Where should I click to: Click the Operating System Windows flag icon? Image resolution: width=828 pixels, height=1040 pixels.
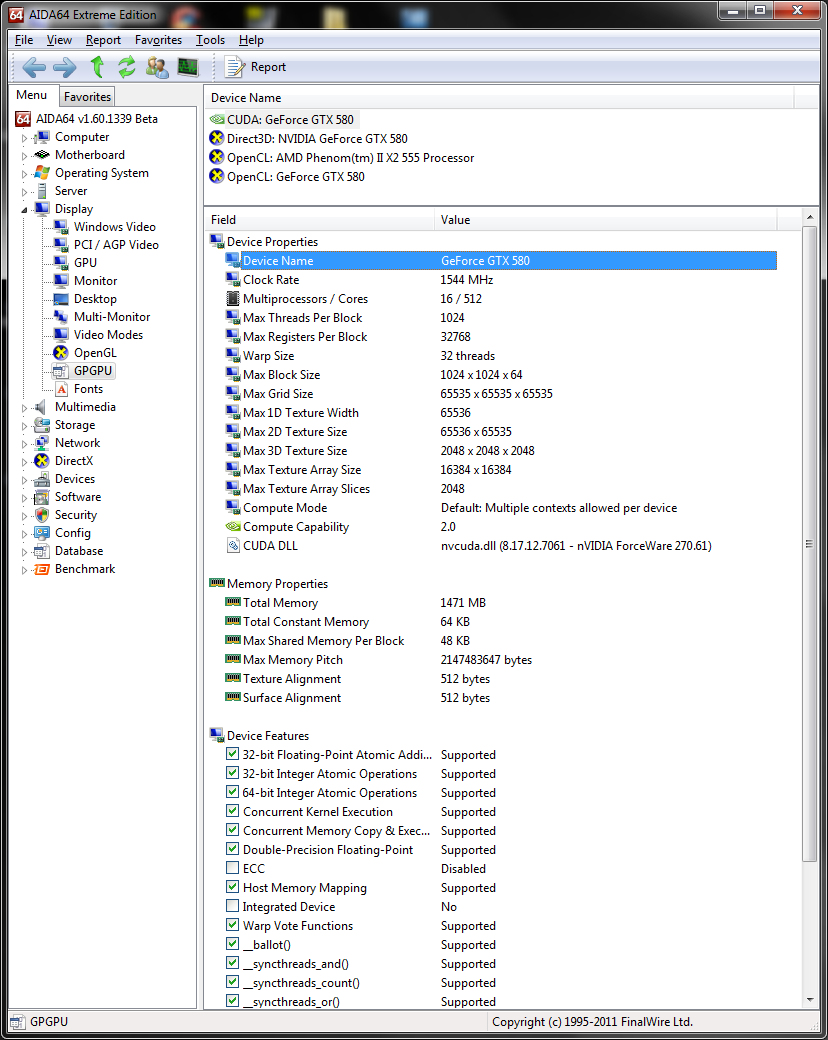pyautogui.click(x=42, y=172)
